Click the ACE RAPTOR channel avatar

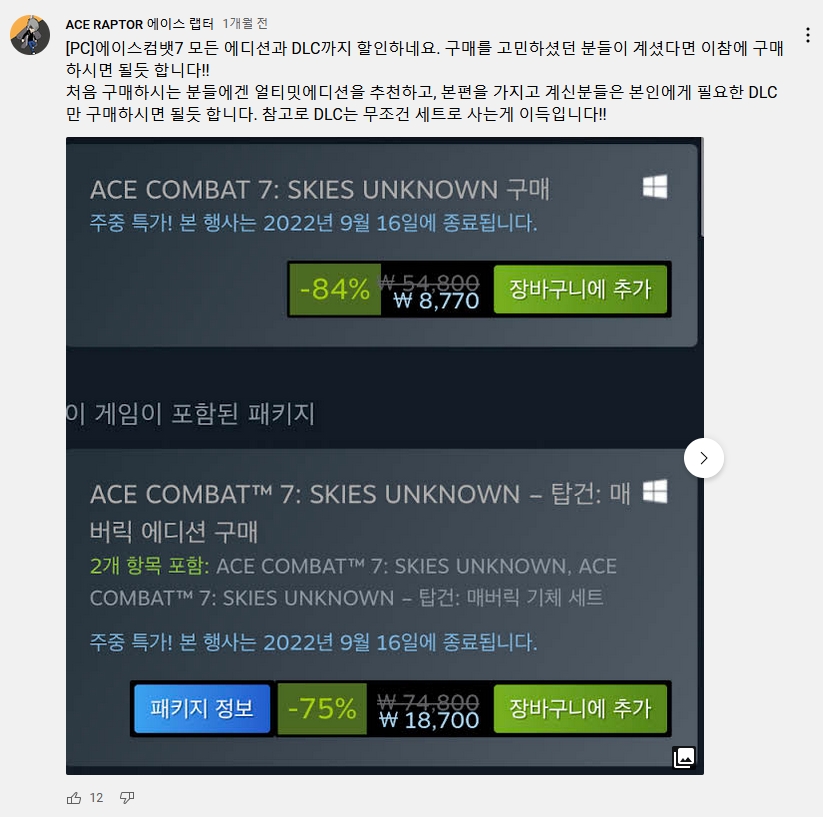30,35
